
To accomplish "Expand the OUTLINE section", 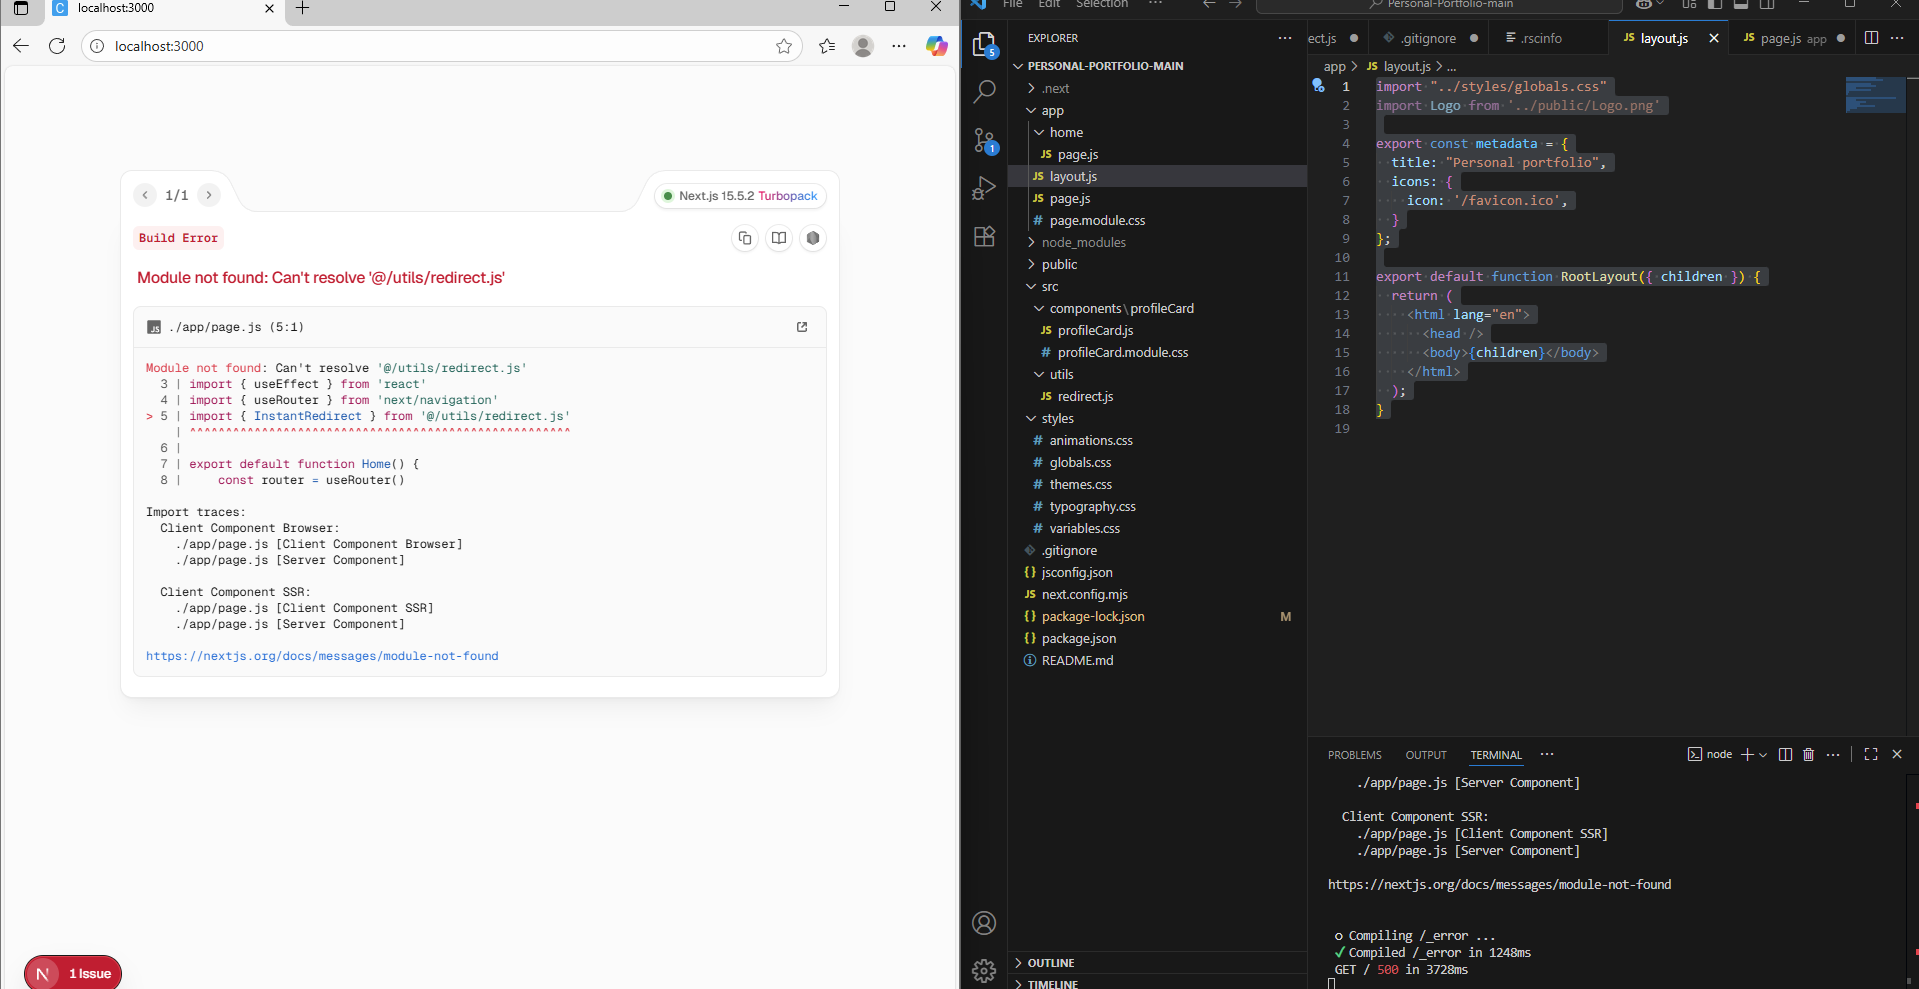I will [1050, 963].
